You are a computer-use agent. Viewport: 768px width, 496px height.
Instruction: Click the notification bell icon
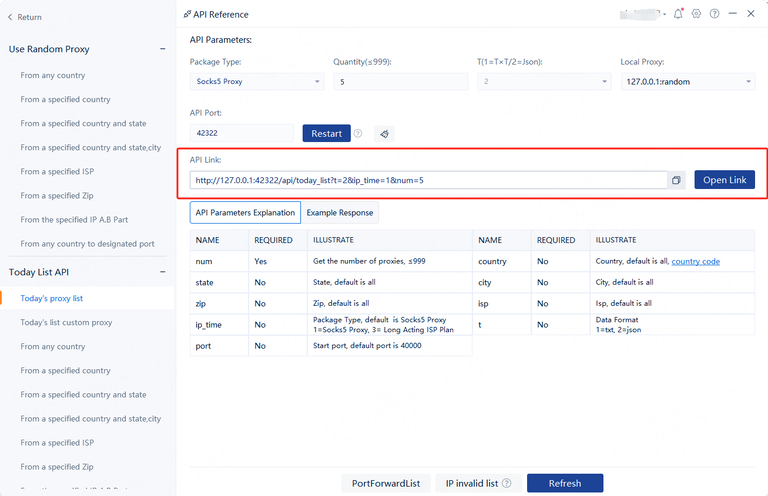679,14
